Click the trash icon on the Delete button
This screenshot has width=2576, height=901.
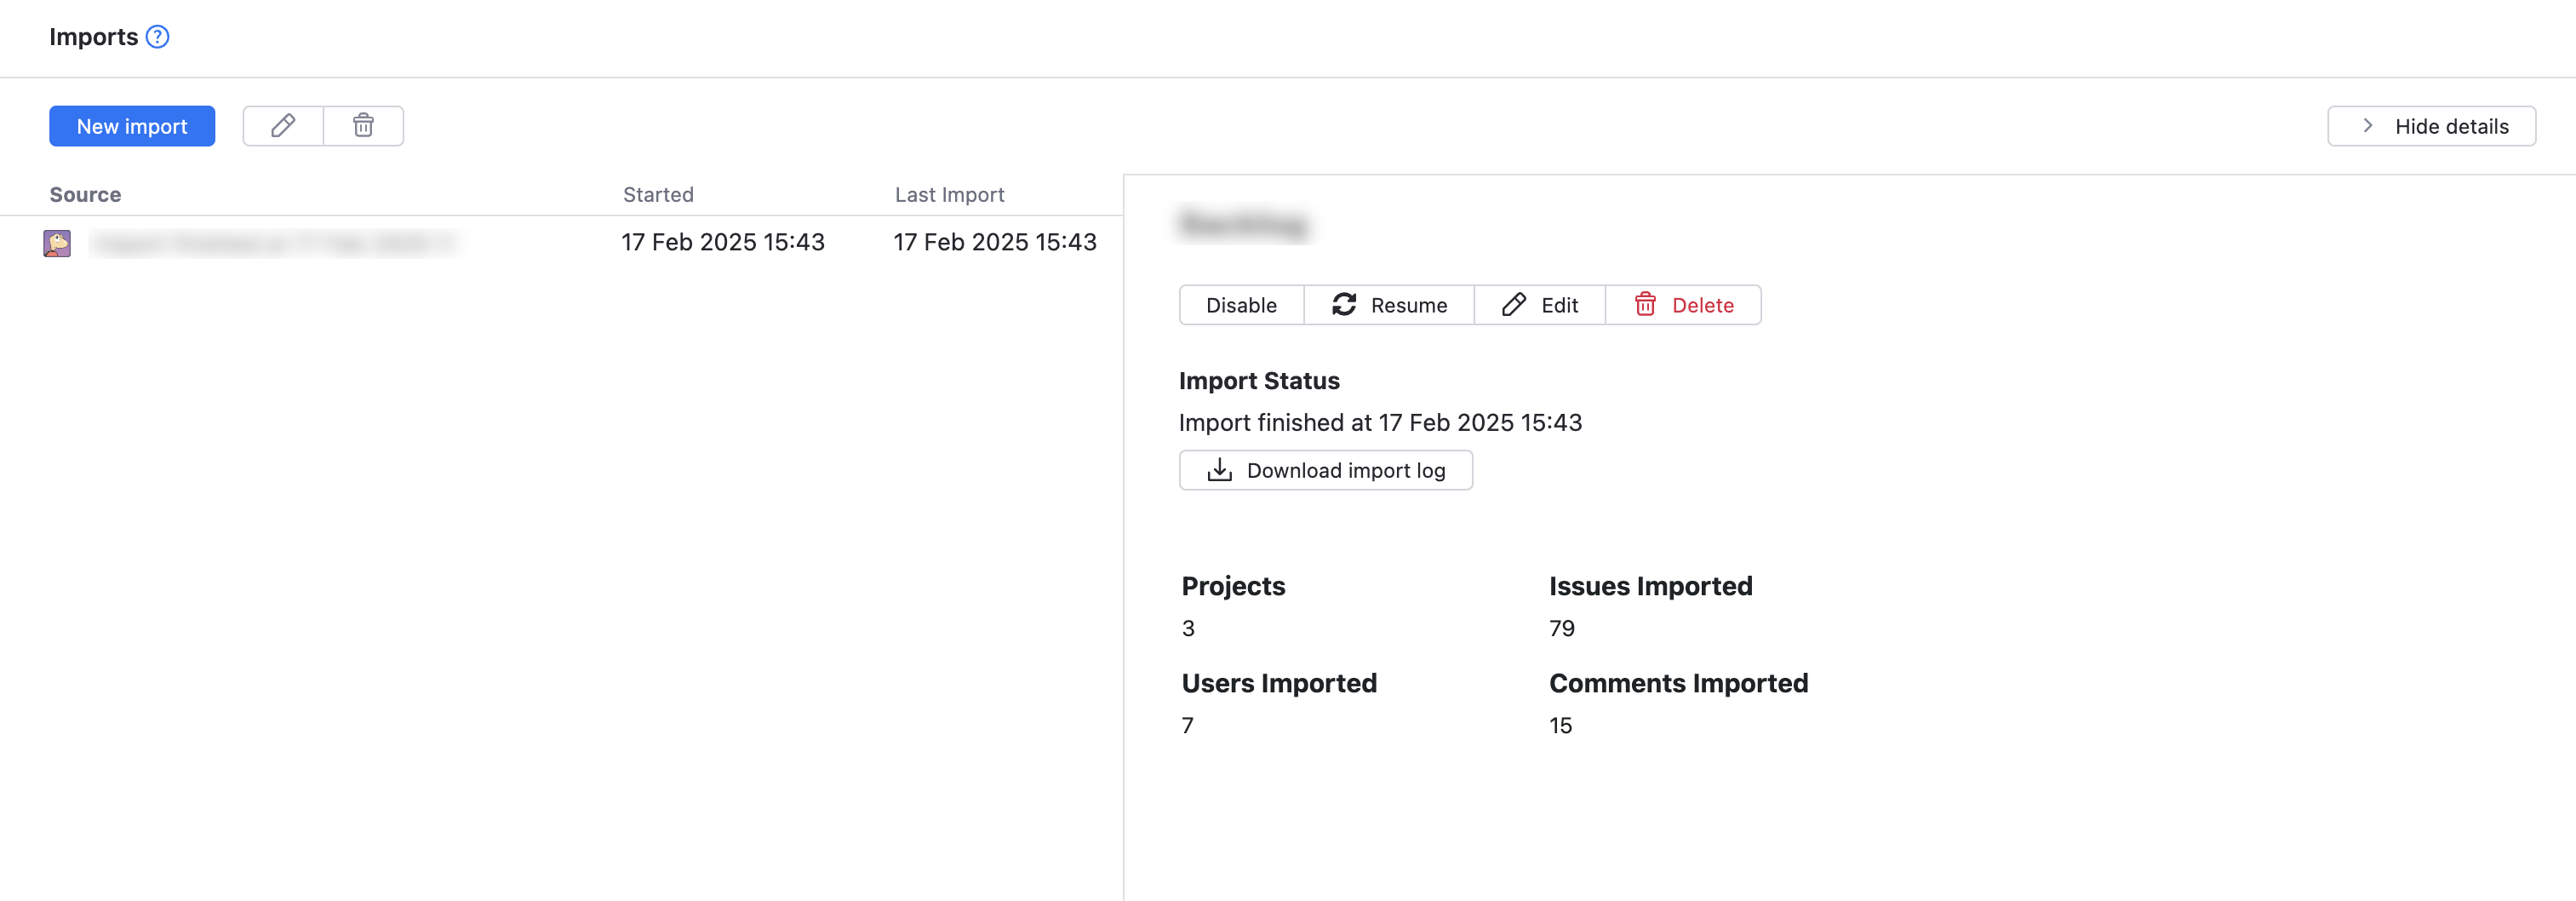click(x=1646, y=305)
